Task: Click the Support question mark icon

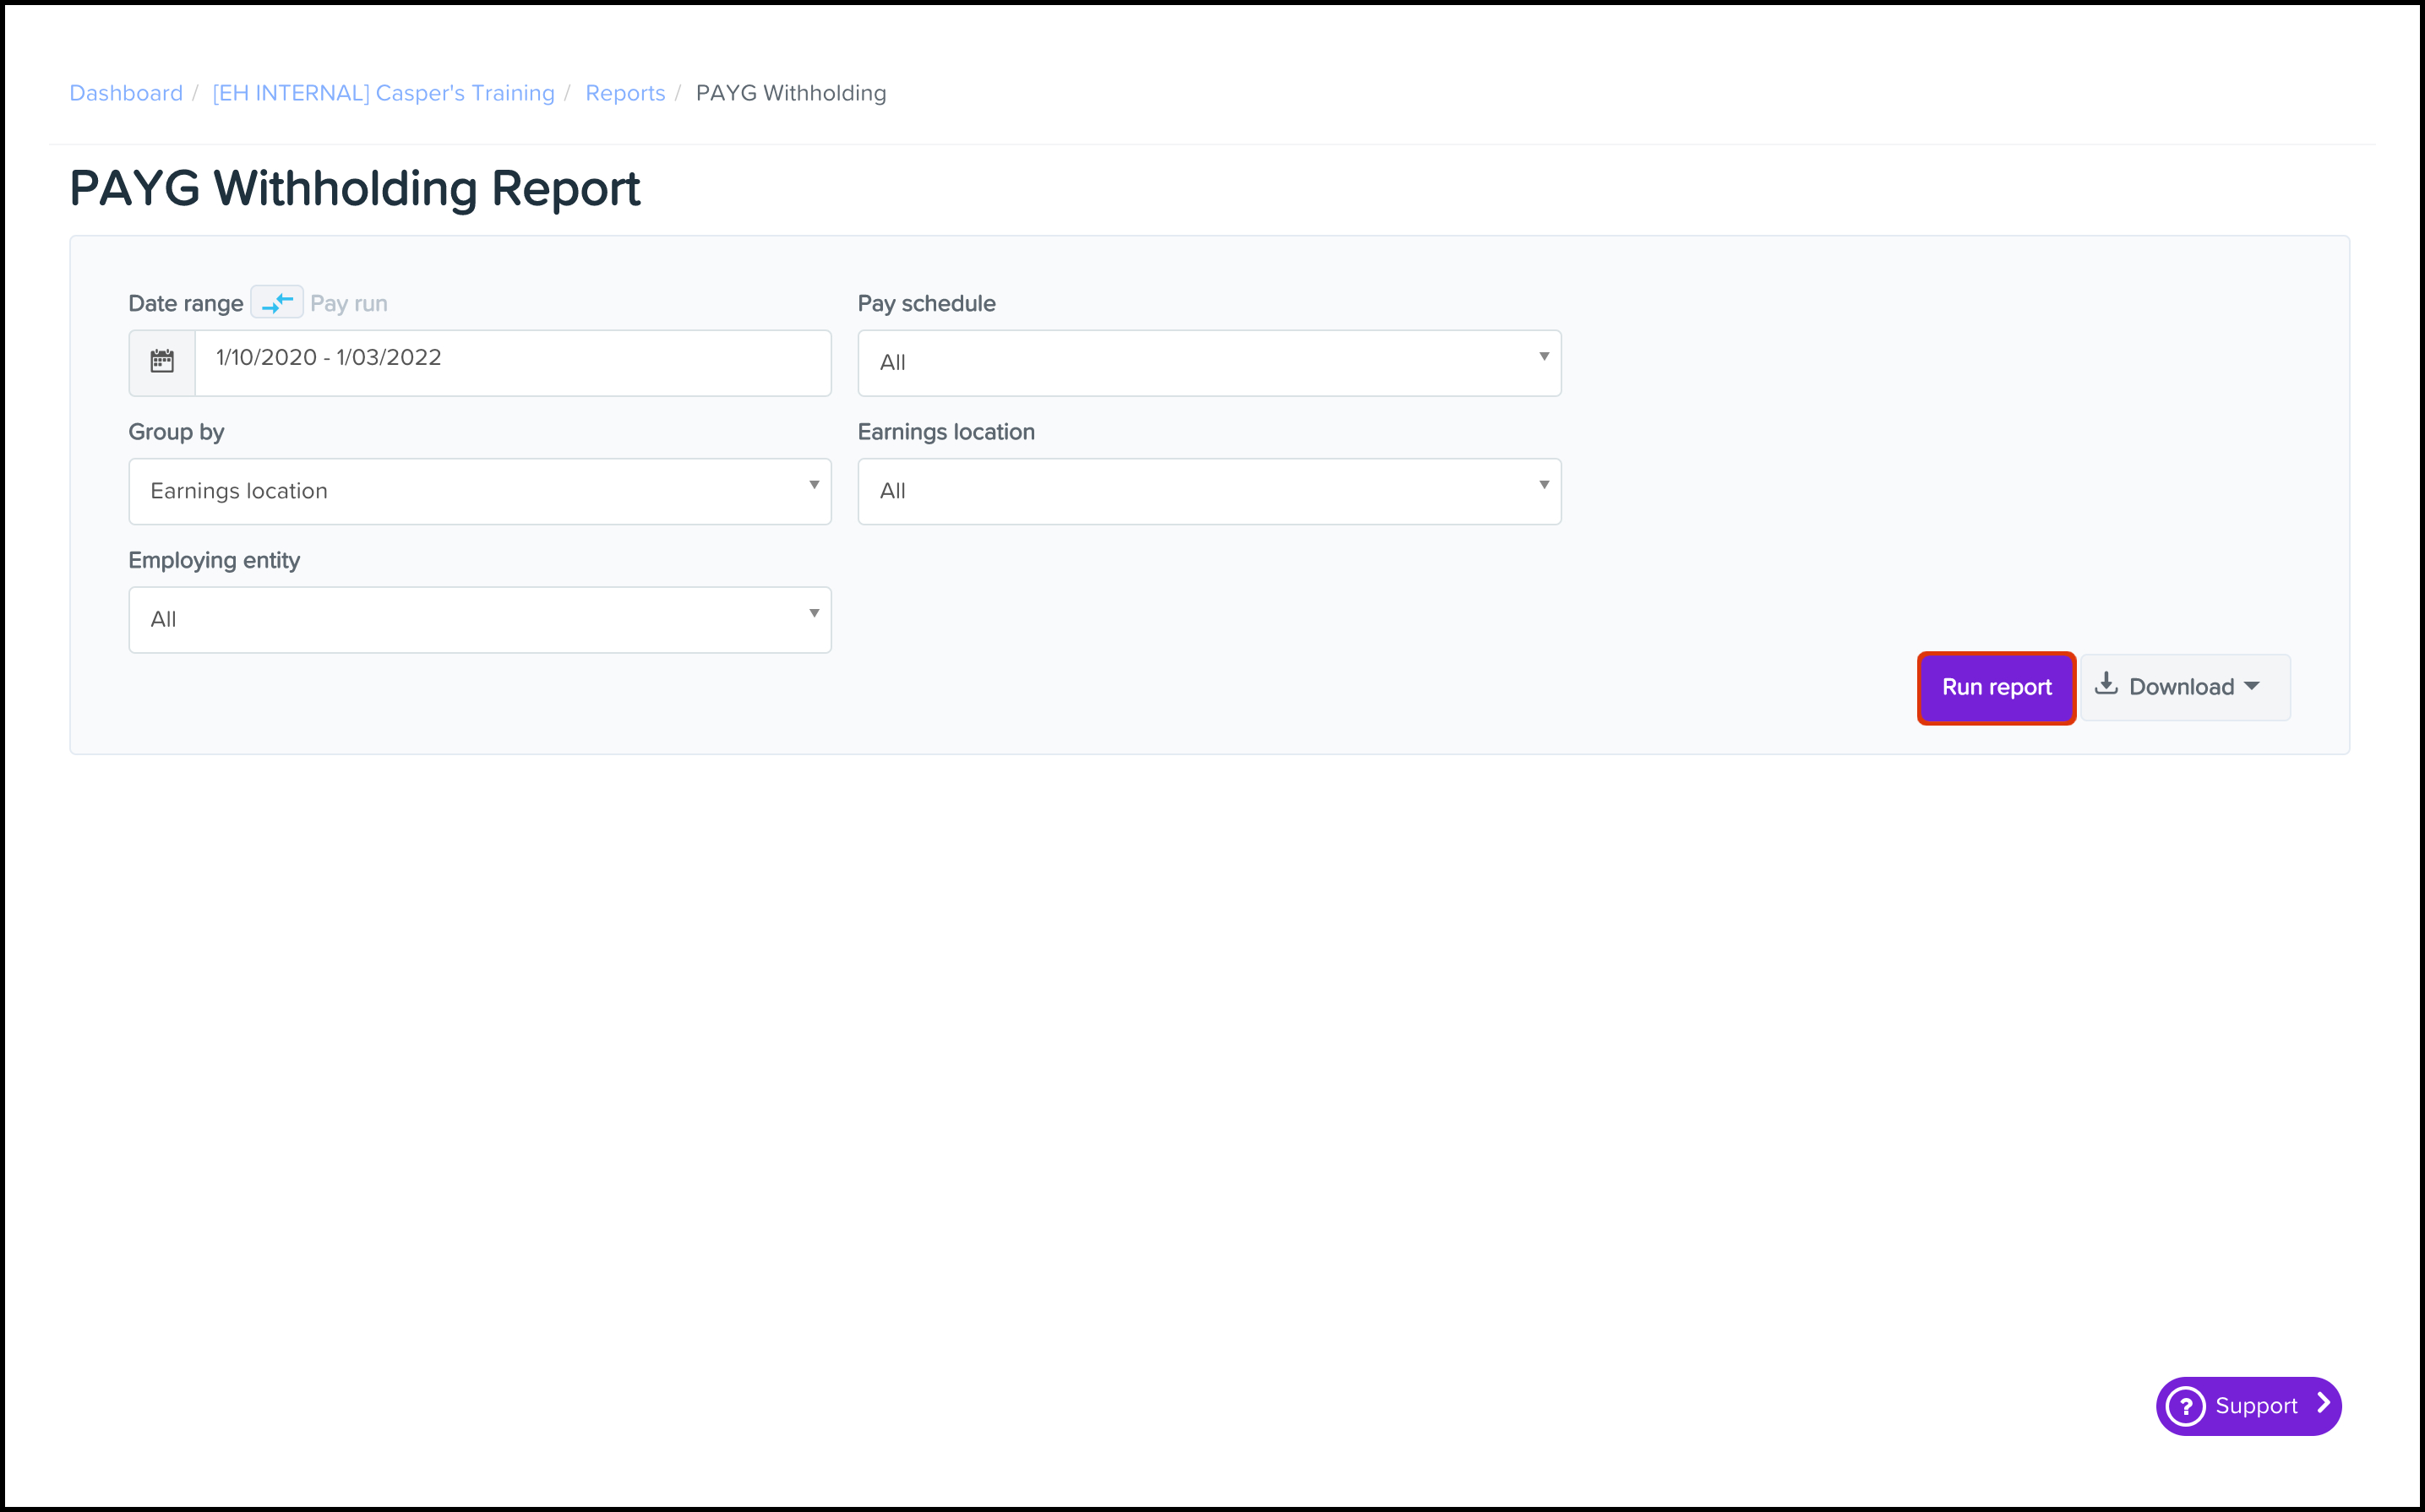Action: click(2186, 1406)
